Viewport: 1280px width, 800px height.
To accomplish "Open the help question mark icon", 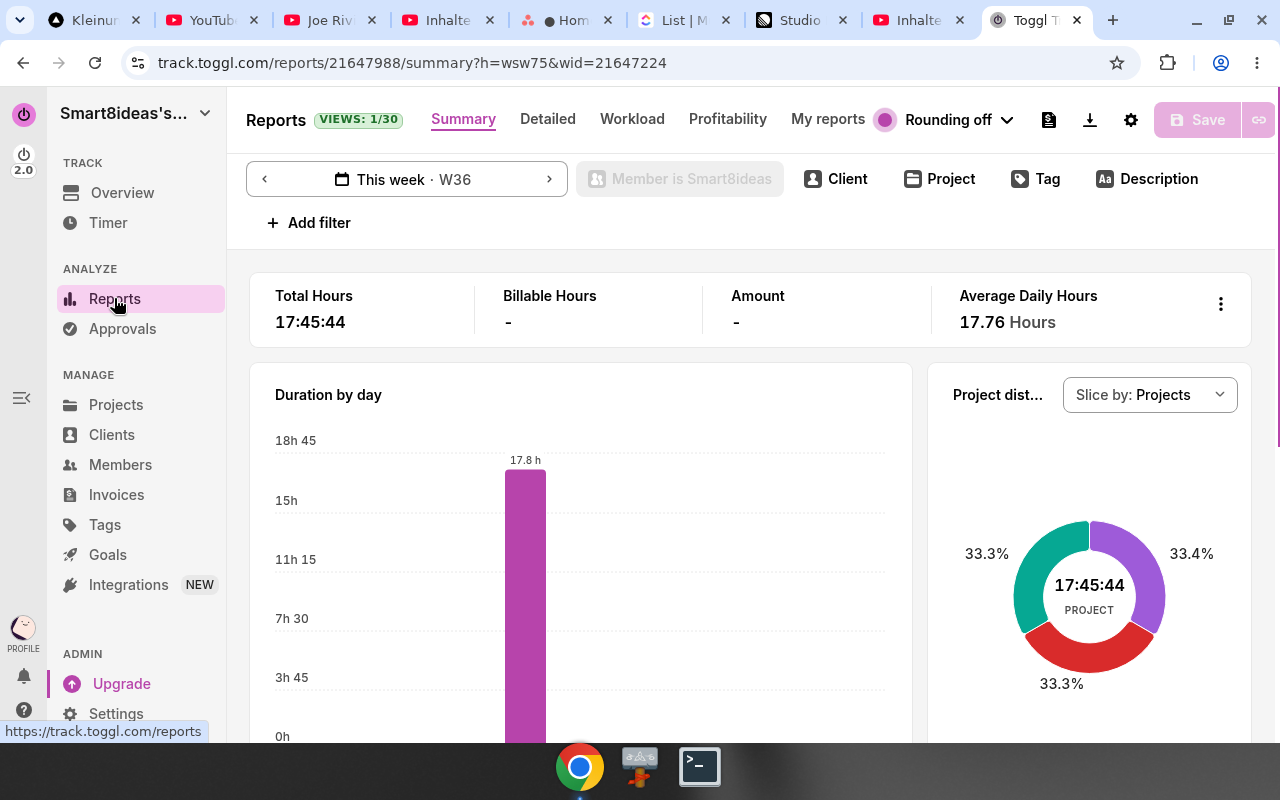I will pos(24,710).
